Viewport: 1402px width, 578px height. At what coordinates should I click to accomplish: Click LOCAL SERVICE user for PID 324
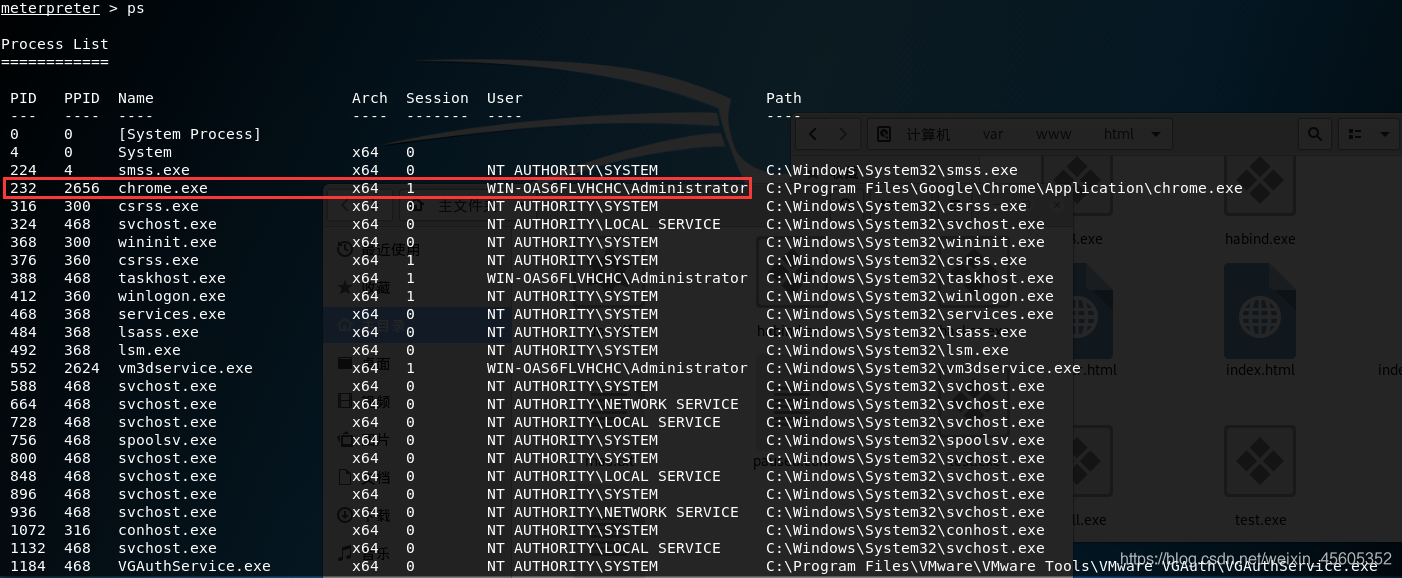click(x=604, y=224)
